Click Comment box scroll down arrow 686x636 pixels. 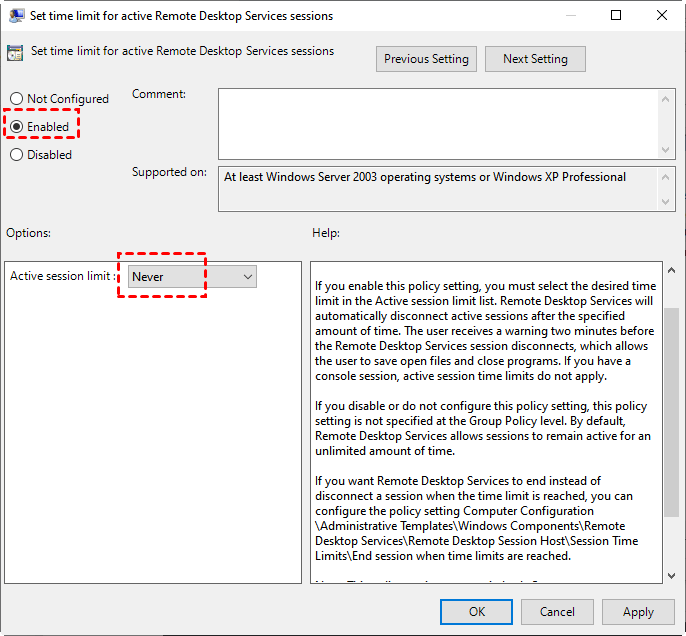[x=665, y=150]
